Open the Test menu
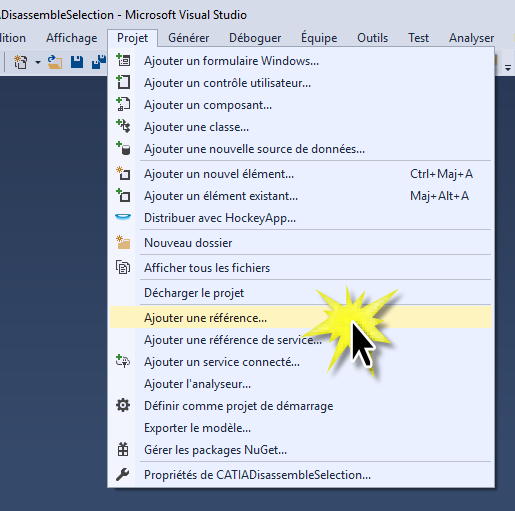This screenshot has width=515, height=511. 418,38
